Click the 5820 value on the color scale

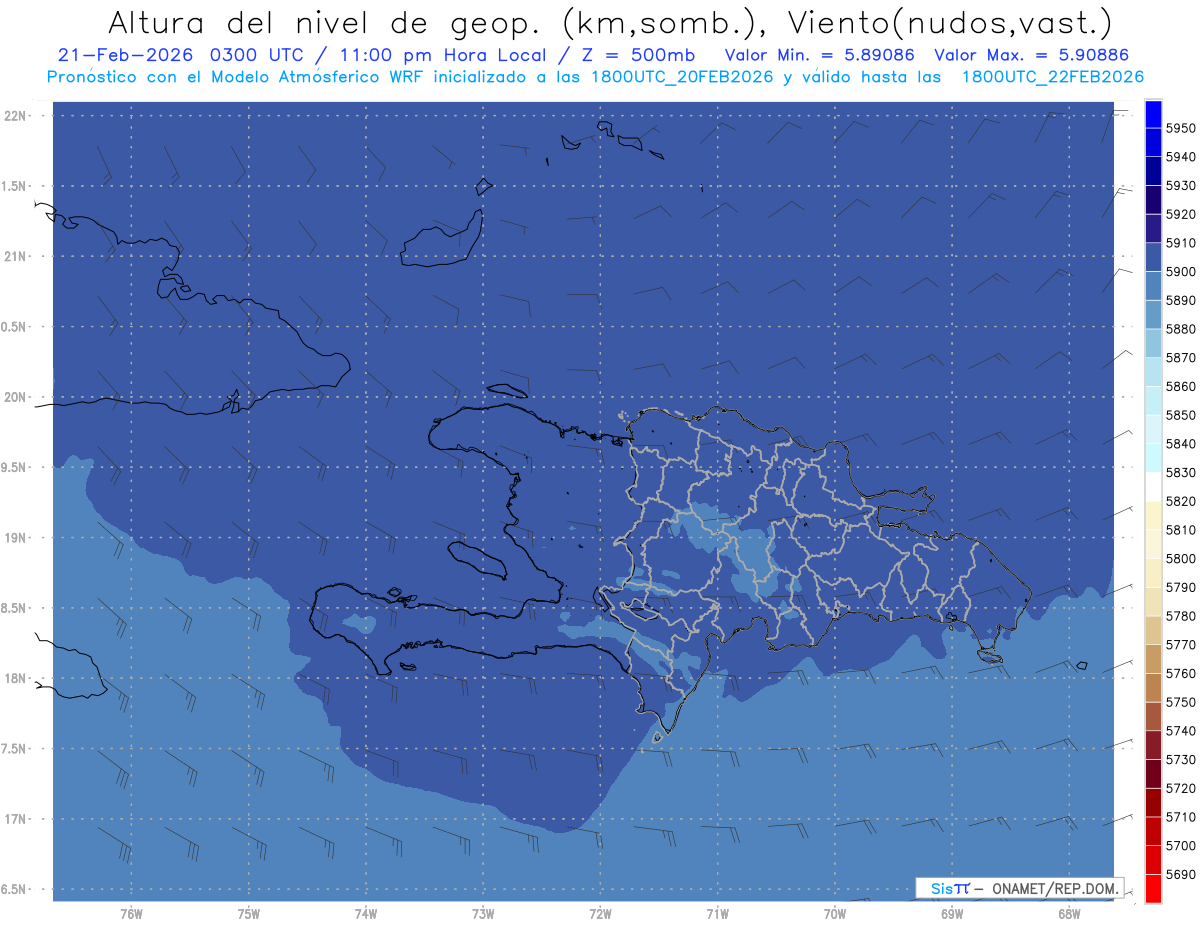click(x=1180, y=501)
